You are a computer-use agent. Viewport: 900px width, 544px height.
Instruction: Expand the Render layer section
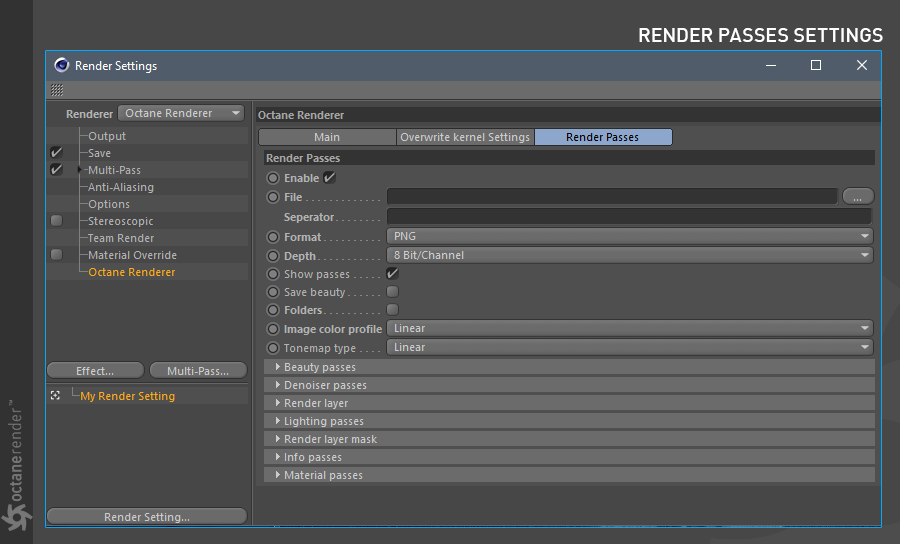pos(278,403)
